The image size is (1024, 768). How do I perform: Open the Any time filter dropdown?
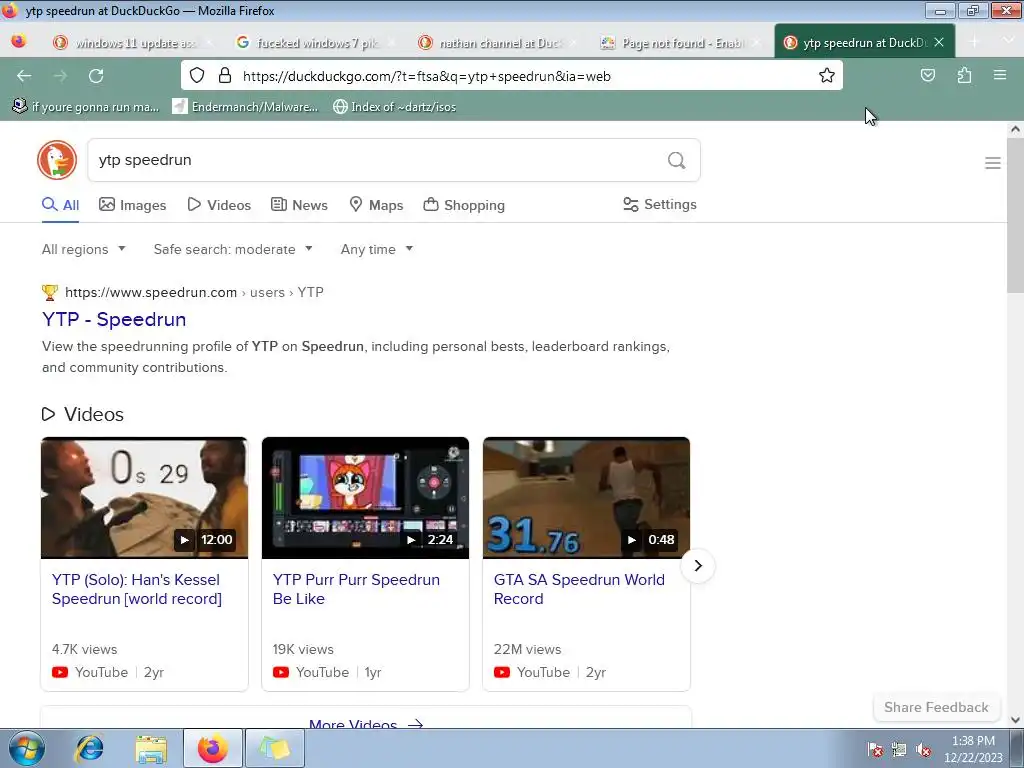(x=377, y=249)
